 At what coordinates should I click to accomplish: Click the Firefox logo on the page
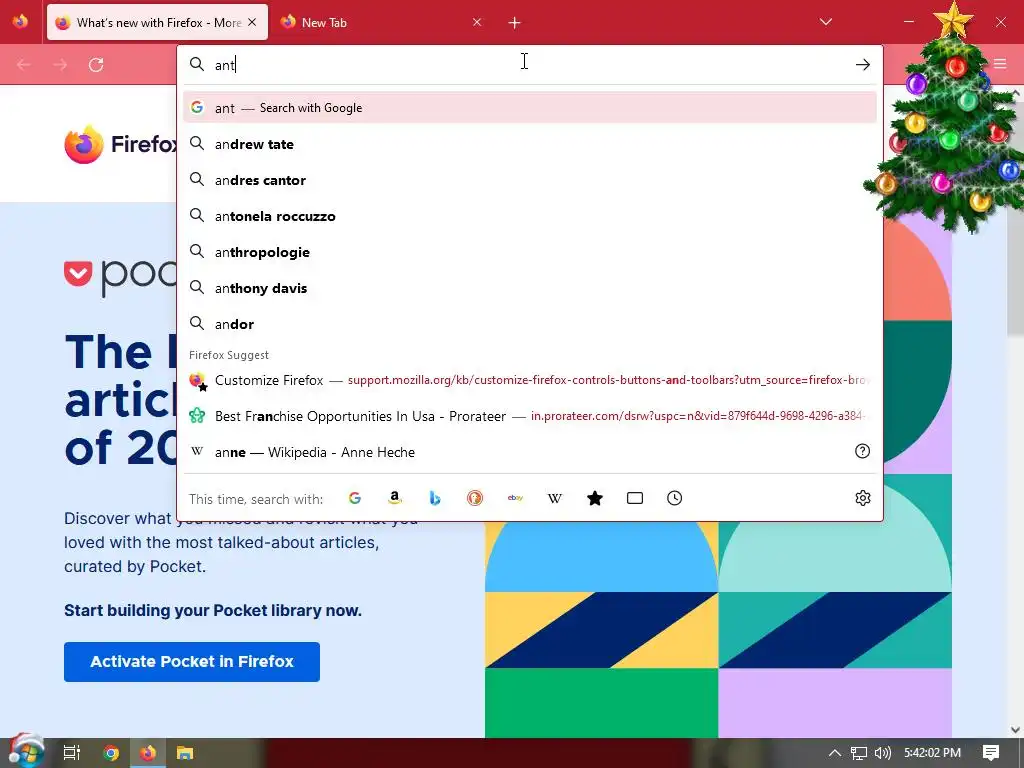121,144
